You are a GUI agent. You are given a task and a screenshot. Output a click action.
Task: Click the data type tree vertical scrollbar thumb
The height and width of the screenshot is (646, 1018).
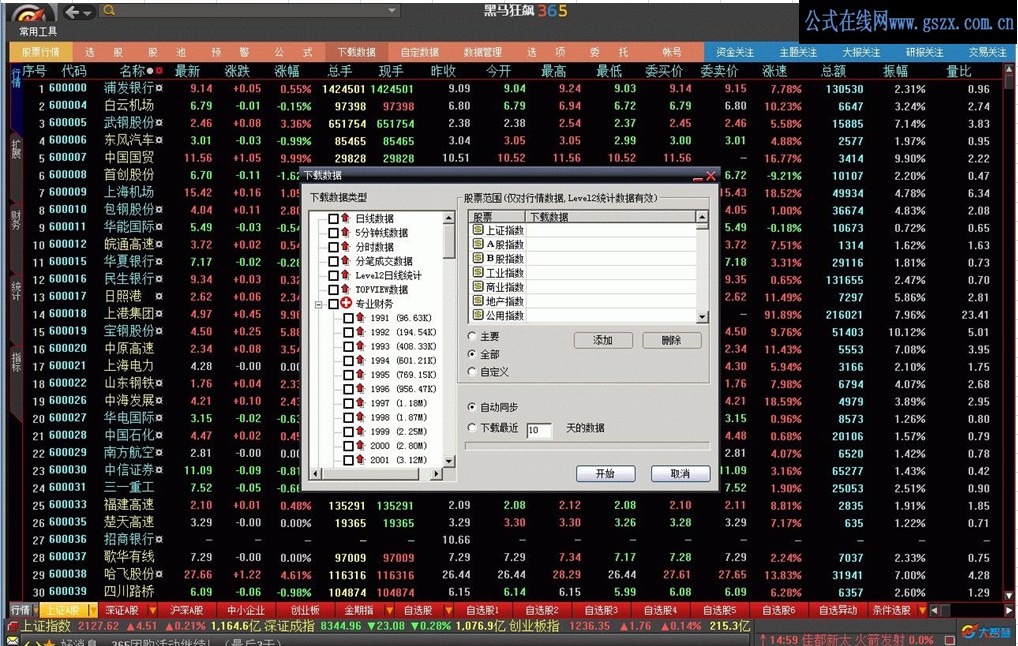(449, 242)
